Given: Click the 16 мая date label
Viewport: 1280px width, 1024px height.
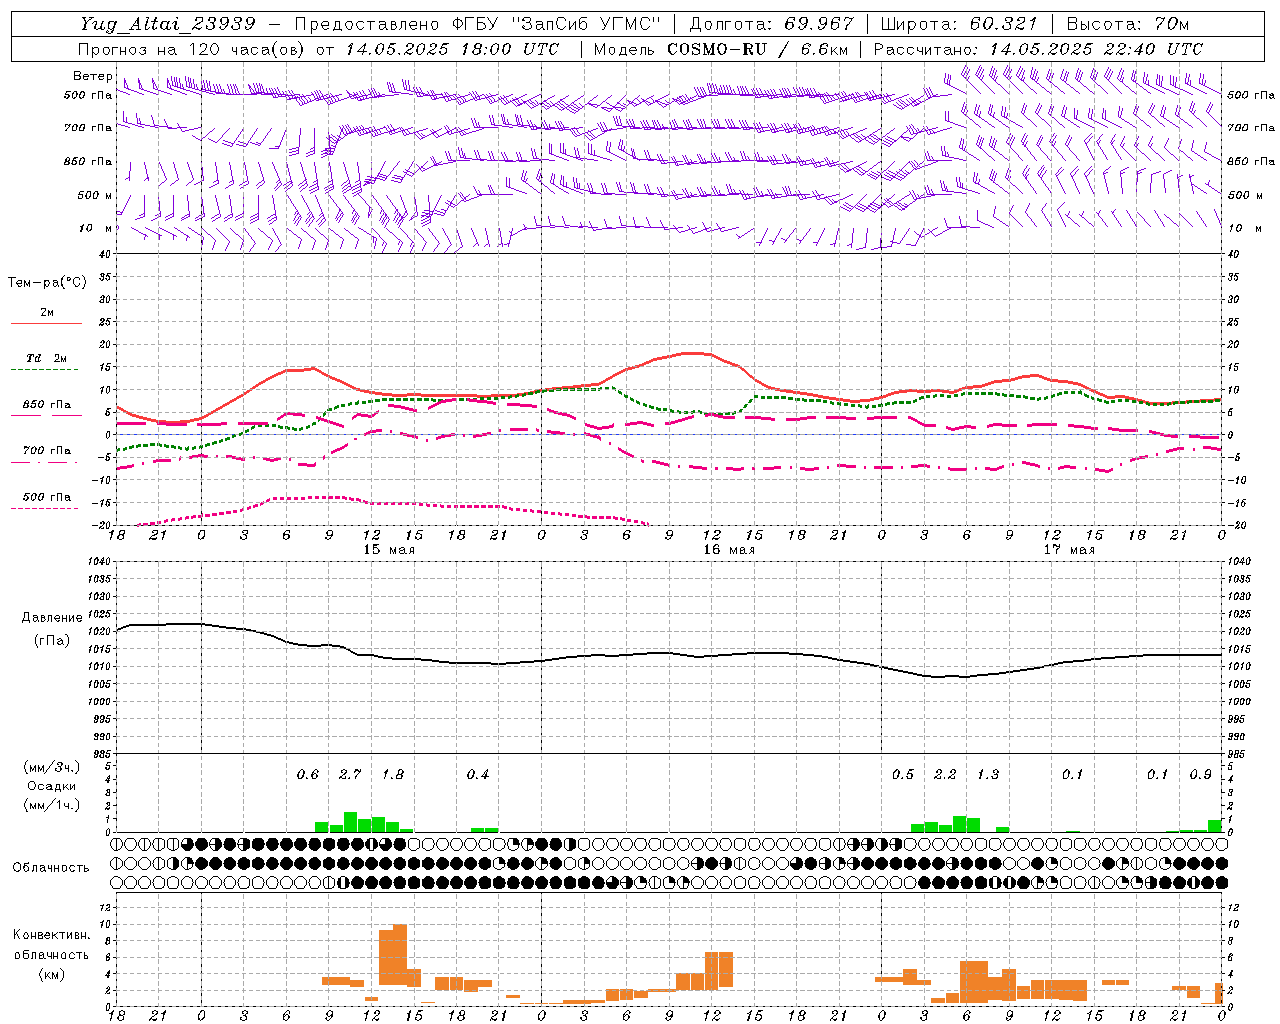Looking at the screenshot, I should [x=728, y=550].
